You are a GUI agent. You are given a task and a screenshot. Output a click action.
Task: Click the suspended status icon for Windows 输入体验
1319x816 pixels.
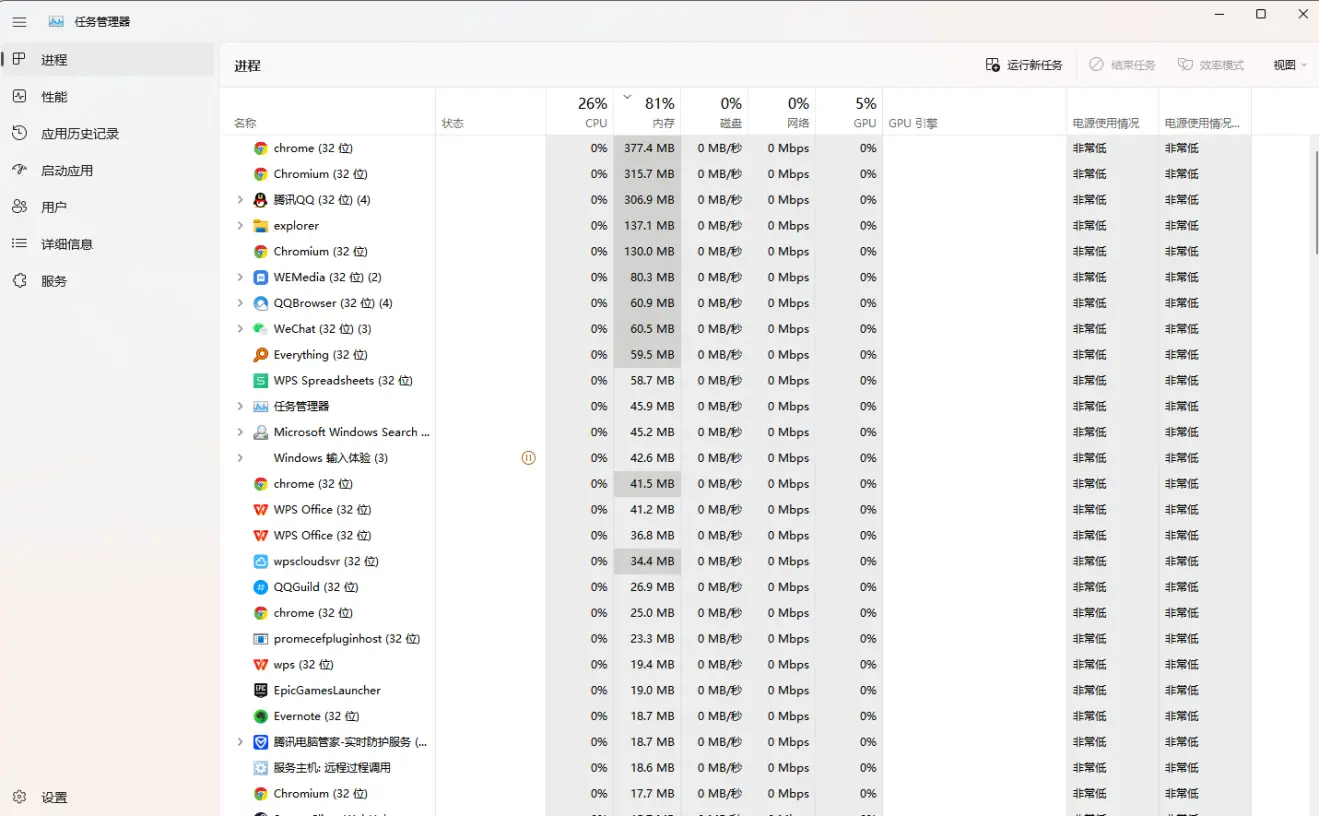pyautogui.click(x=528, y=458)
